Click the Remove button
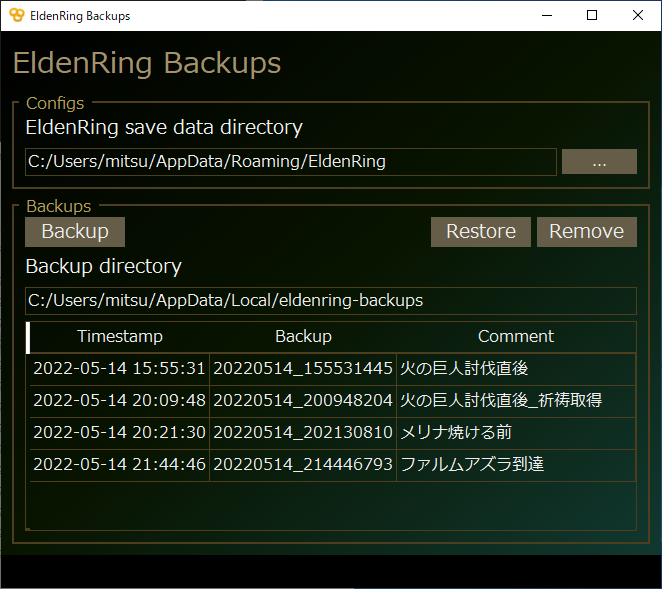Screen dimensions: 662x589 point(587,232)
